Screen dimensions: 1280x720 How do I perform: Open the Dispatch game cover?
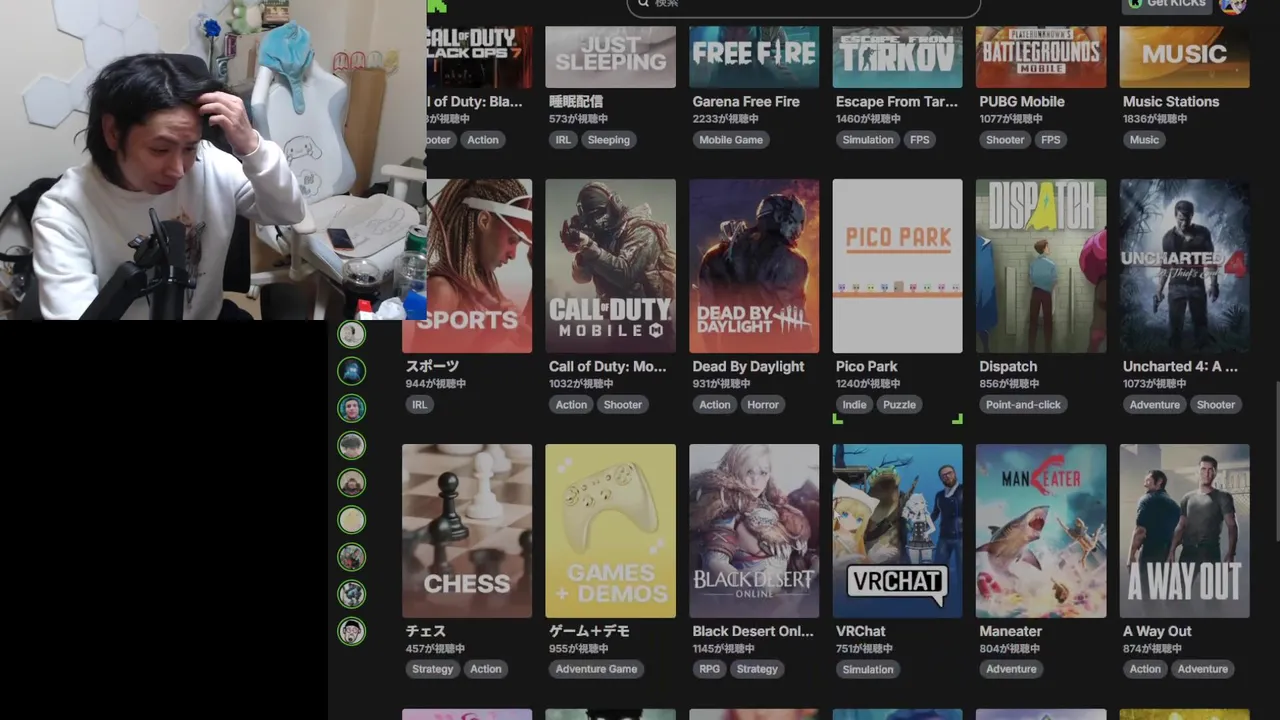(1041, 266)
